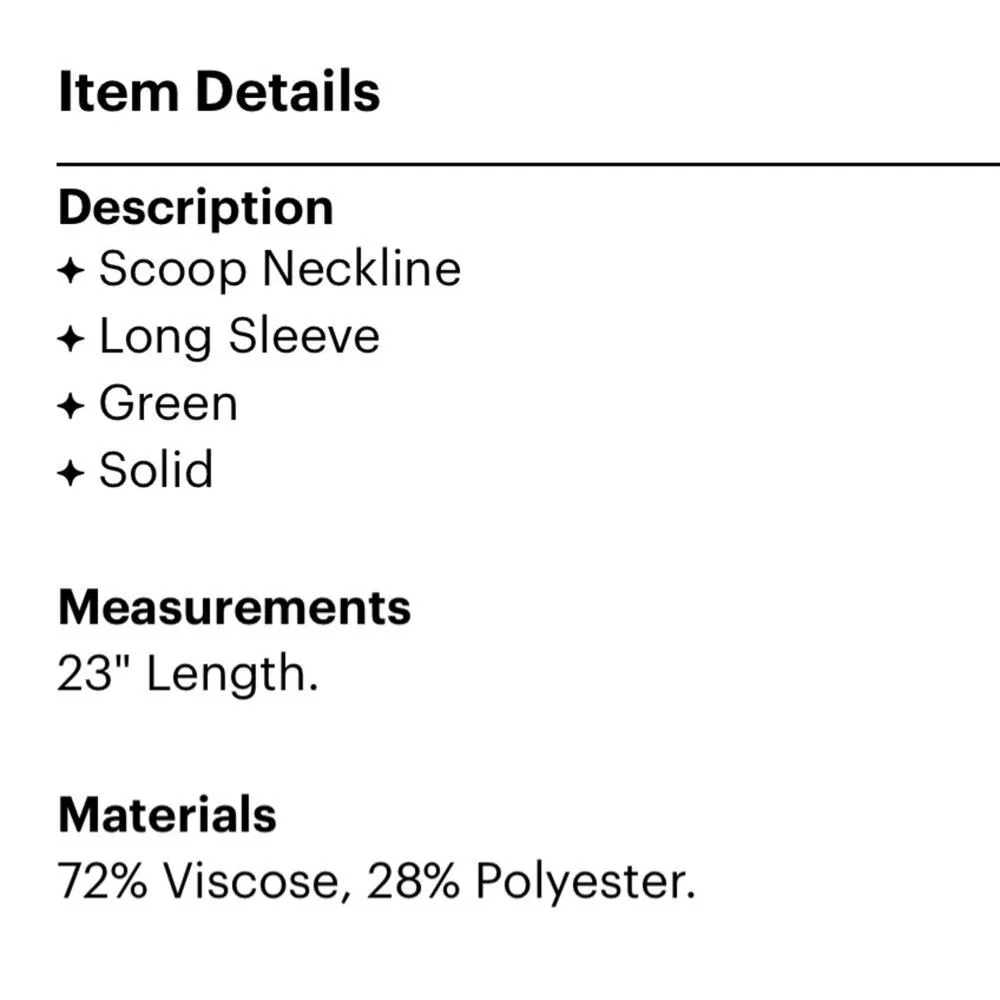Click the Item Details heading
Screen dimensions: 1000x1000
click(219, 92)
